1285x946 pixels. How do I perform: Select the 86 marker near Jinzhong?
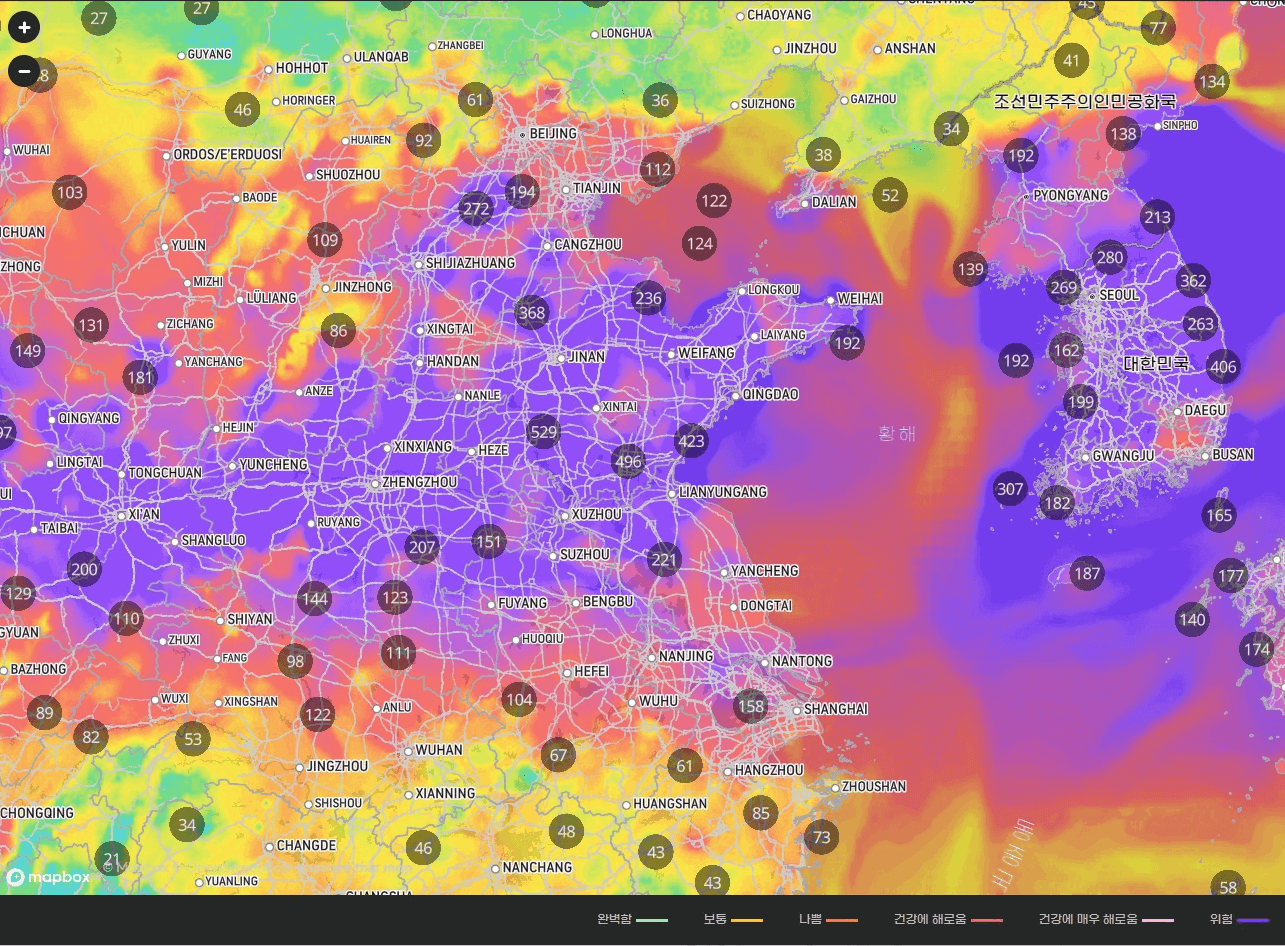(338, 331)
